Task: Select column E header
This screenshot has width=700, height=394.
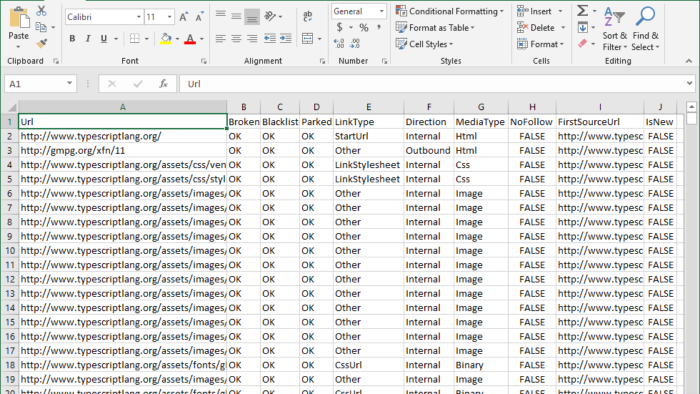Action: (x=368, y=107)
